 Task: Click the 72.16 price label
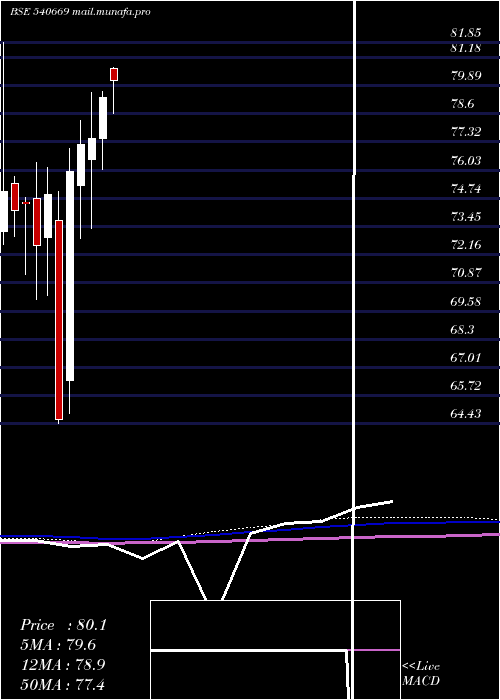pos(466,245)
